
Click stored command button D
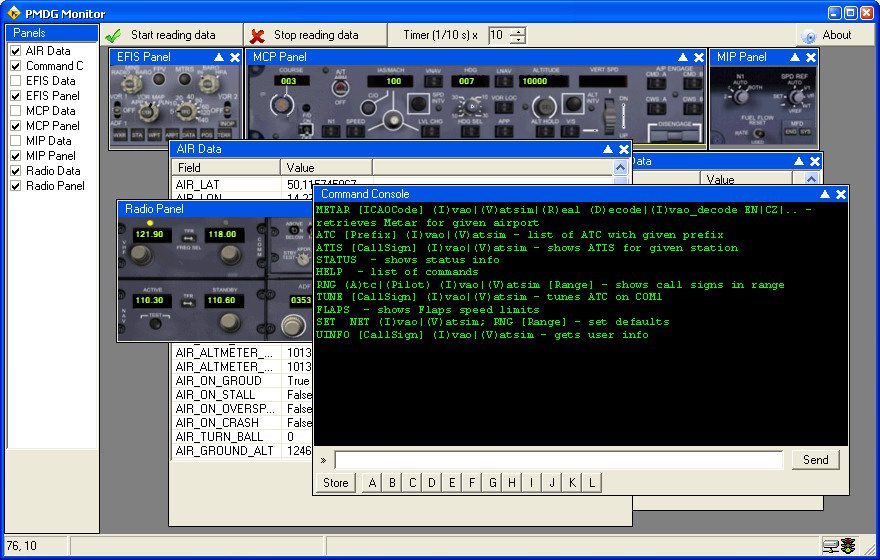432,483
